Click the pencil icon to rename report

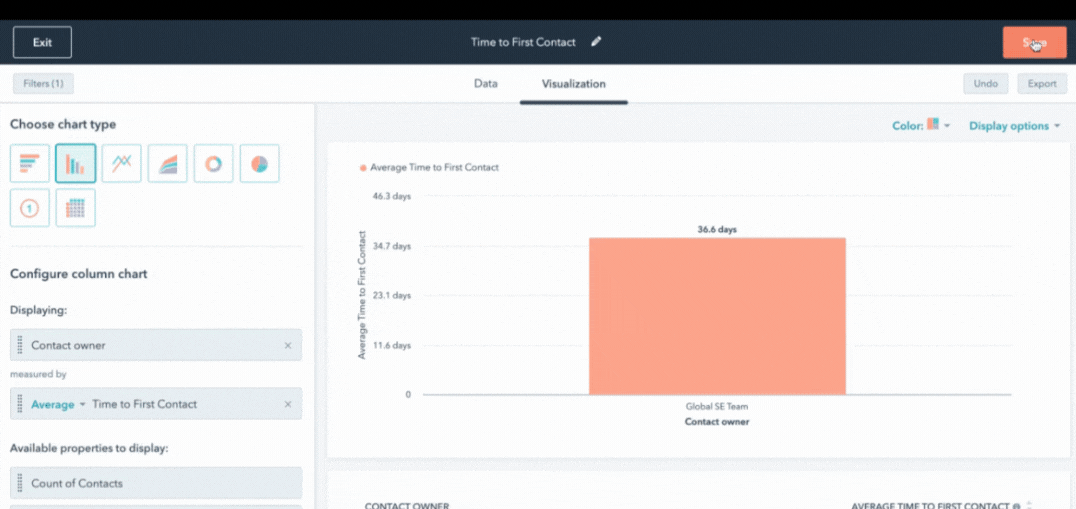coord(597,42)
